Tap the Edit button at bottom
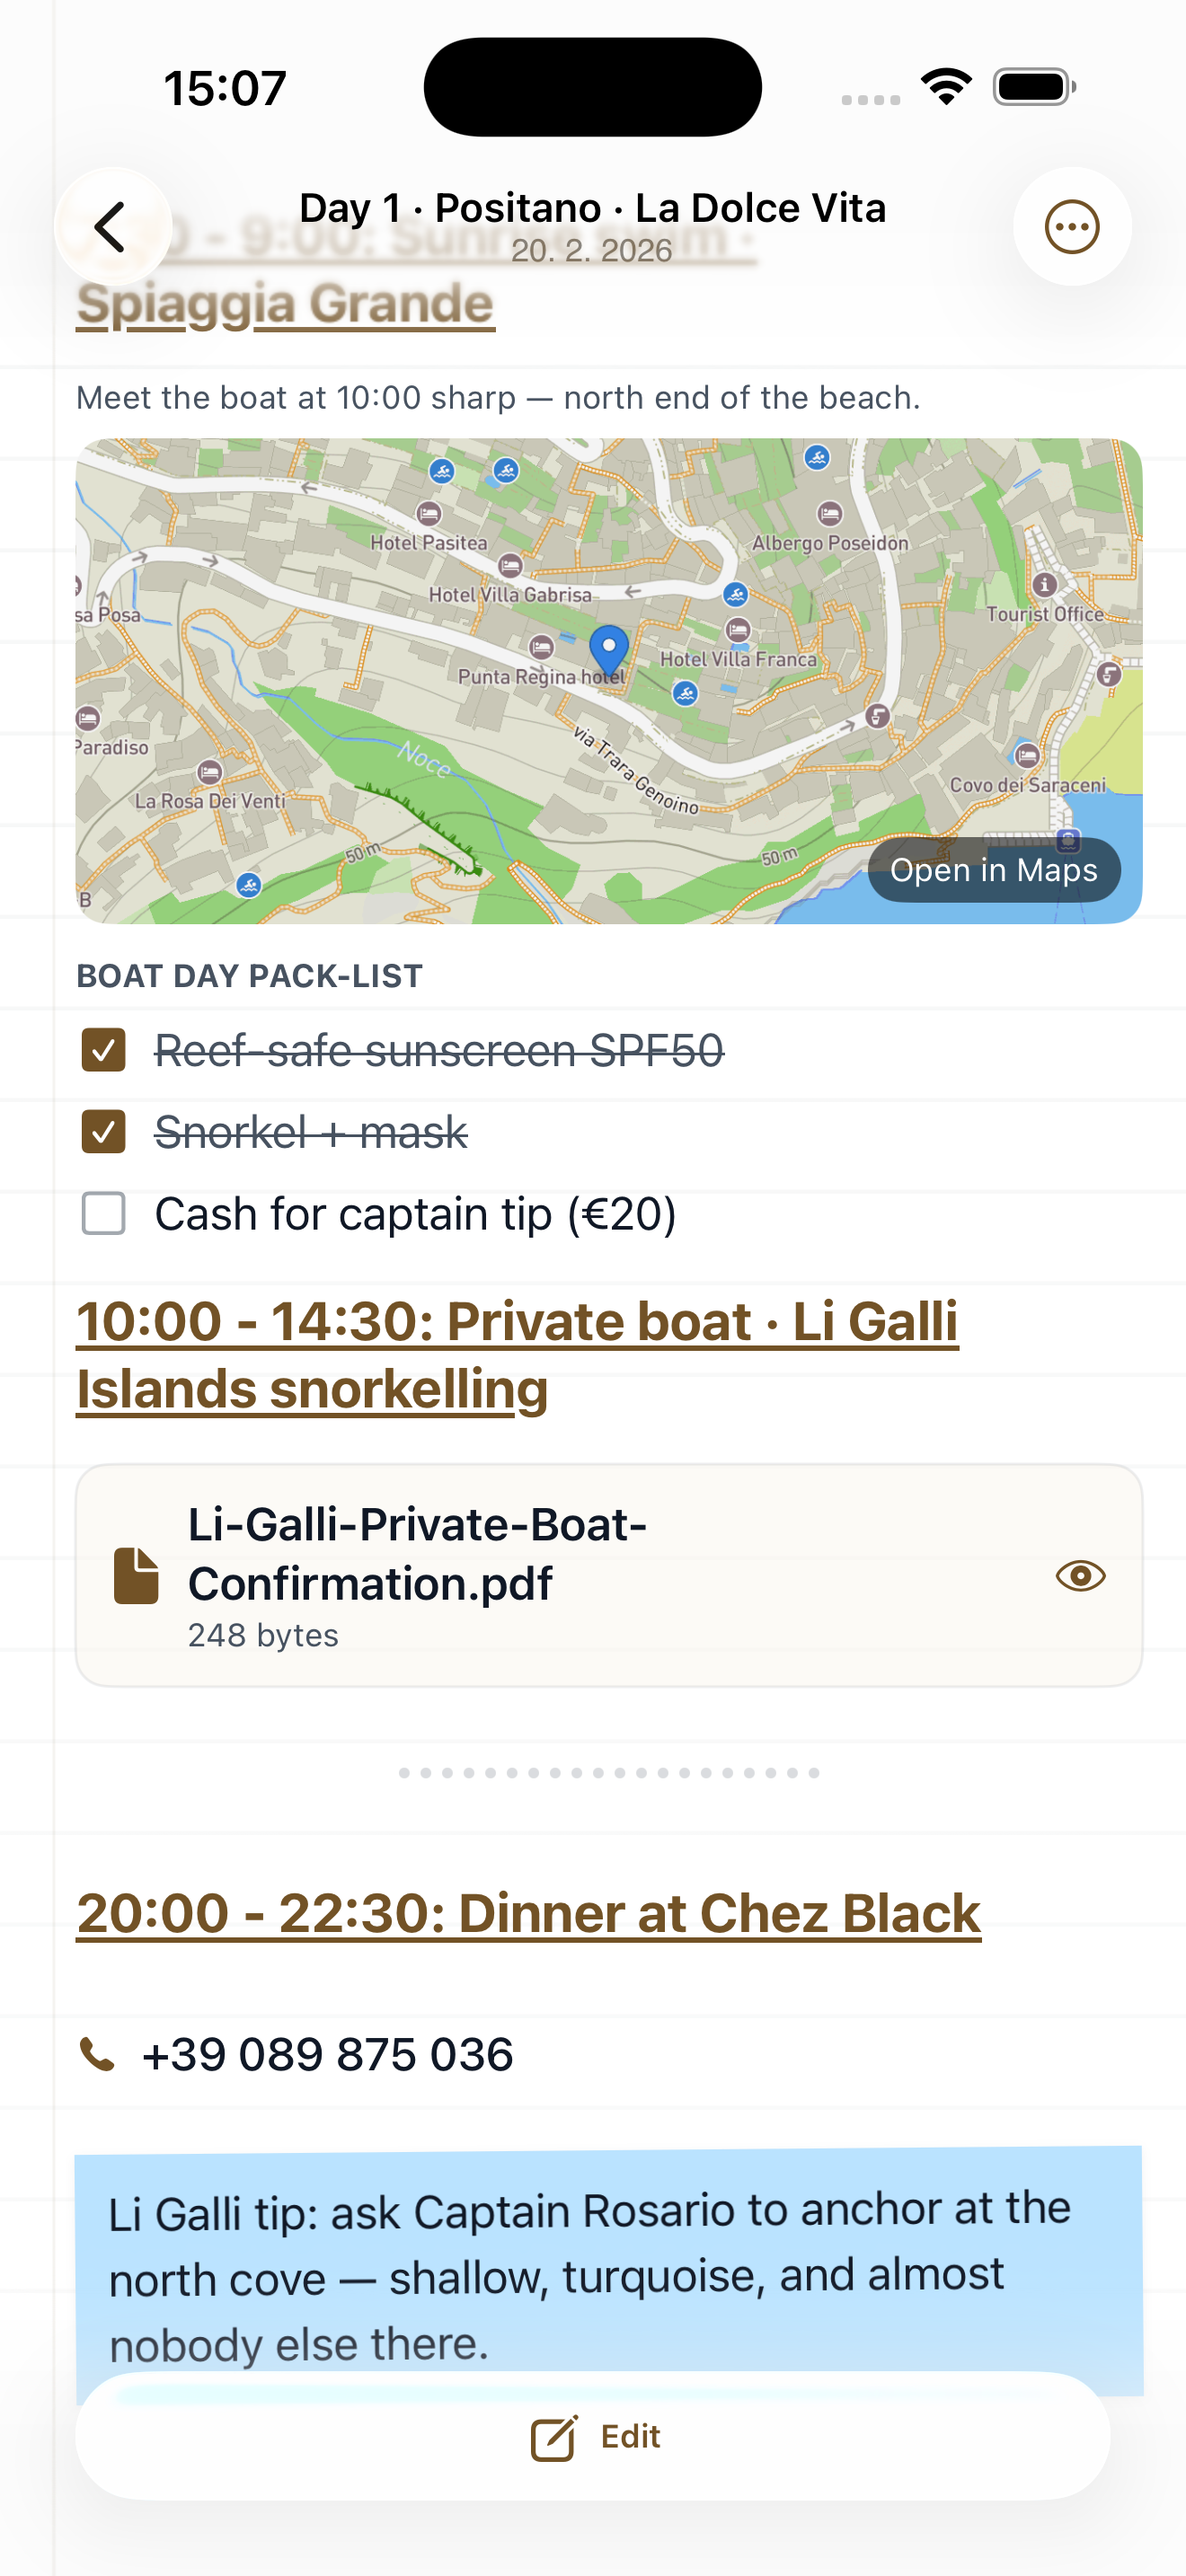 click(593, 2437)
